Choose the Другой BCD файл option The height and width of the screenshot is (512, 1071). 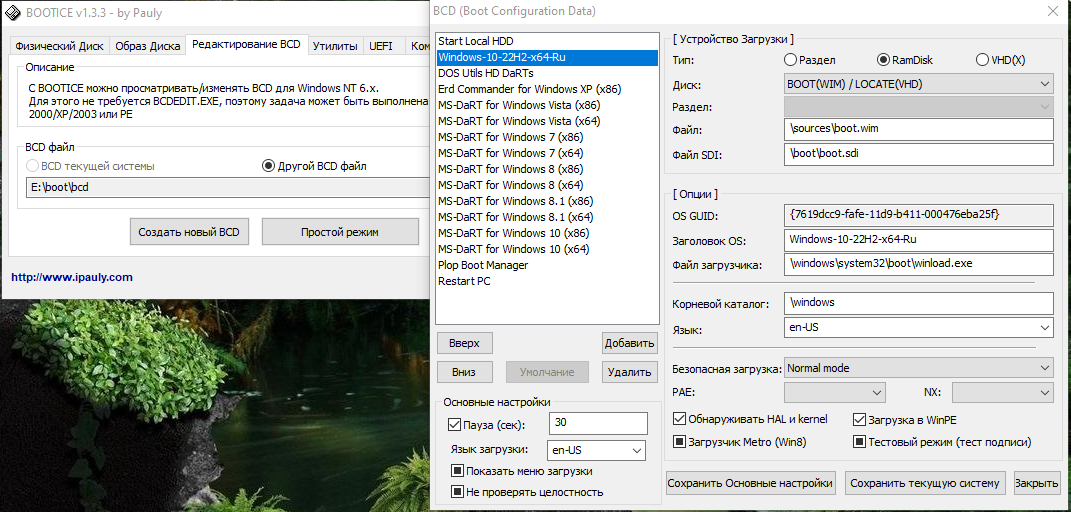point(268,166)
